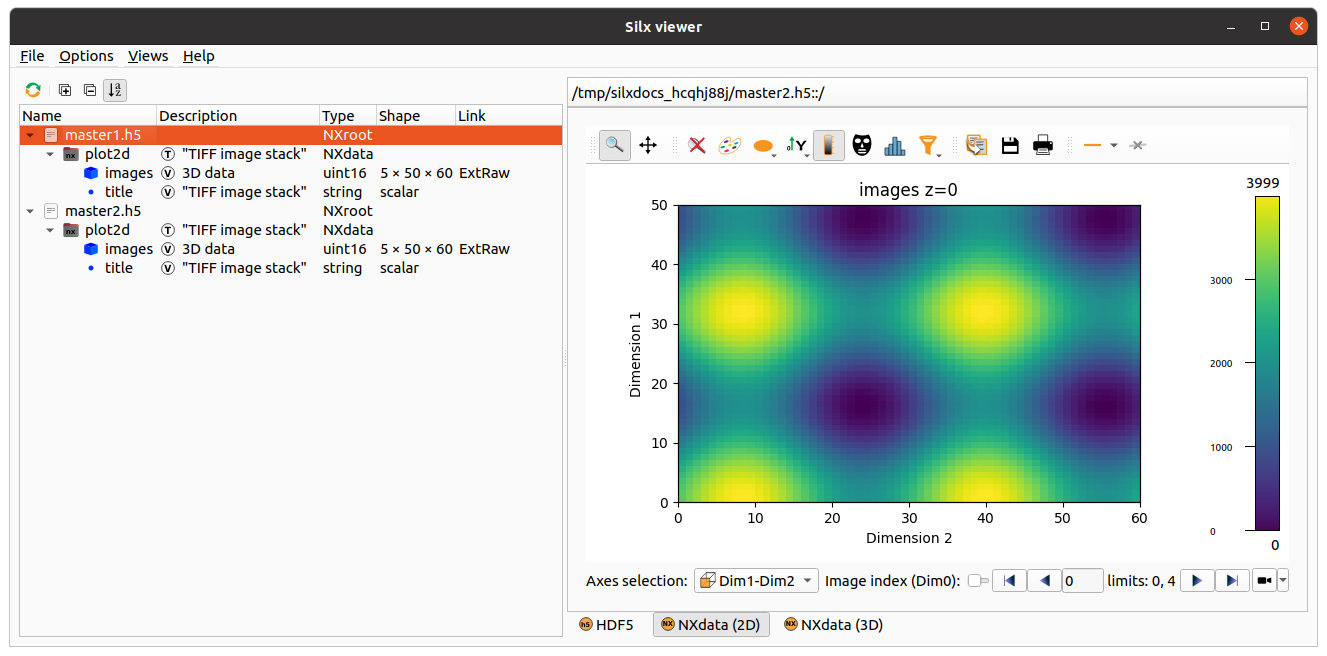Click the refresh files icon
1327x656 pixels.
(33, 90)
